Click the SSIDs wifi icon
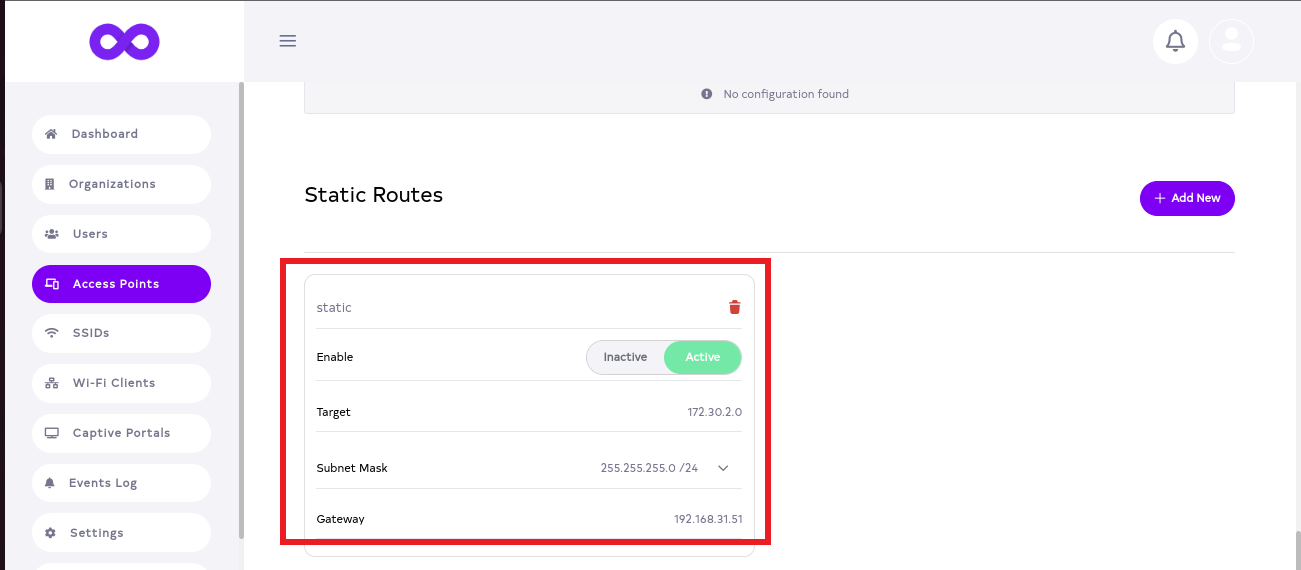Image resolution: width=1301 pixels, height=570 pixels. click(52, 333)
